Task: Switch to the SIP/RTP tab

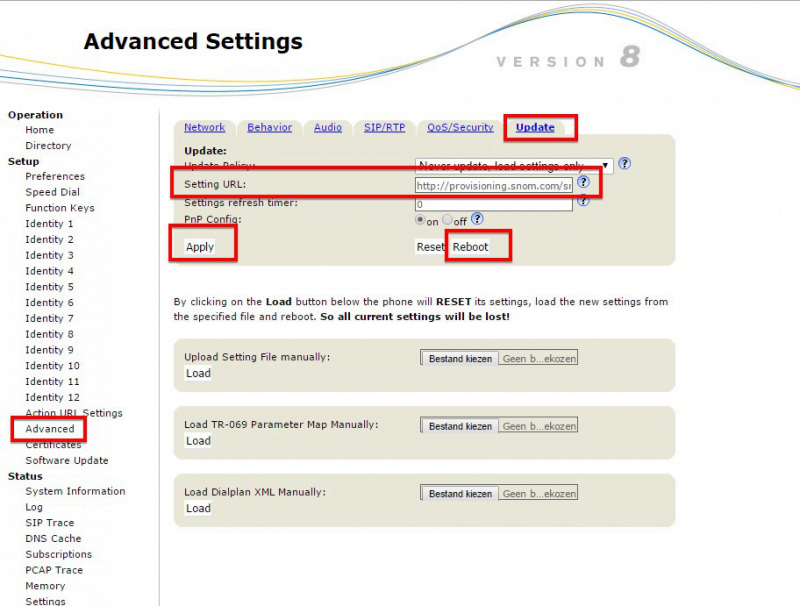Action: pyautogui.click(x=384, y=128)
